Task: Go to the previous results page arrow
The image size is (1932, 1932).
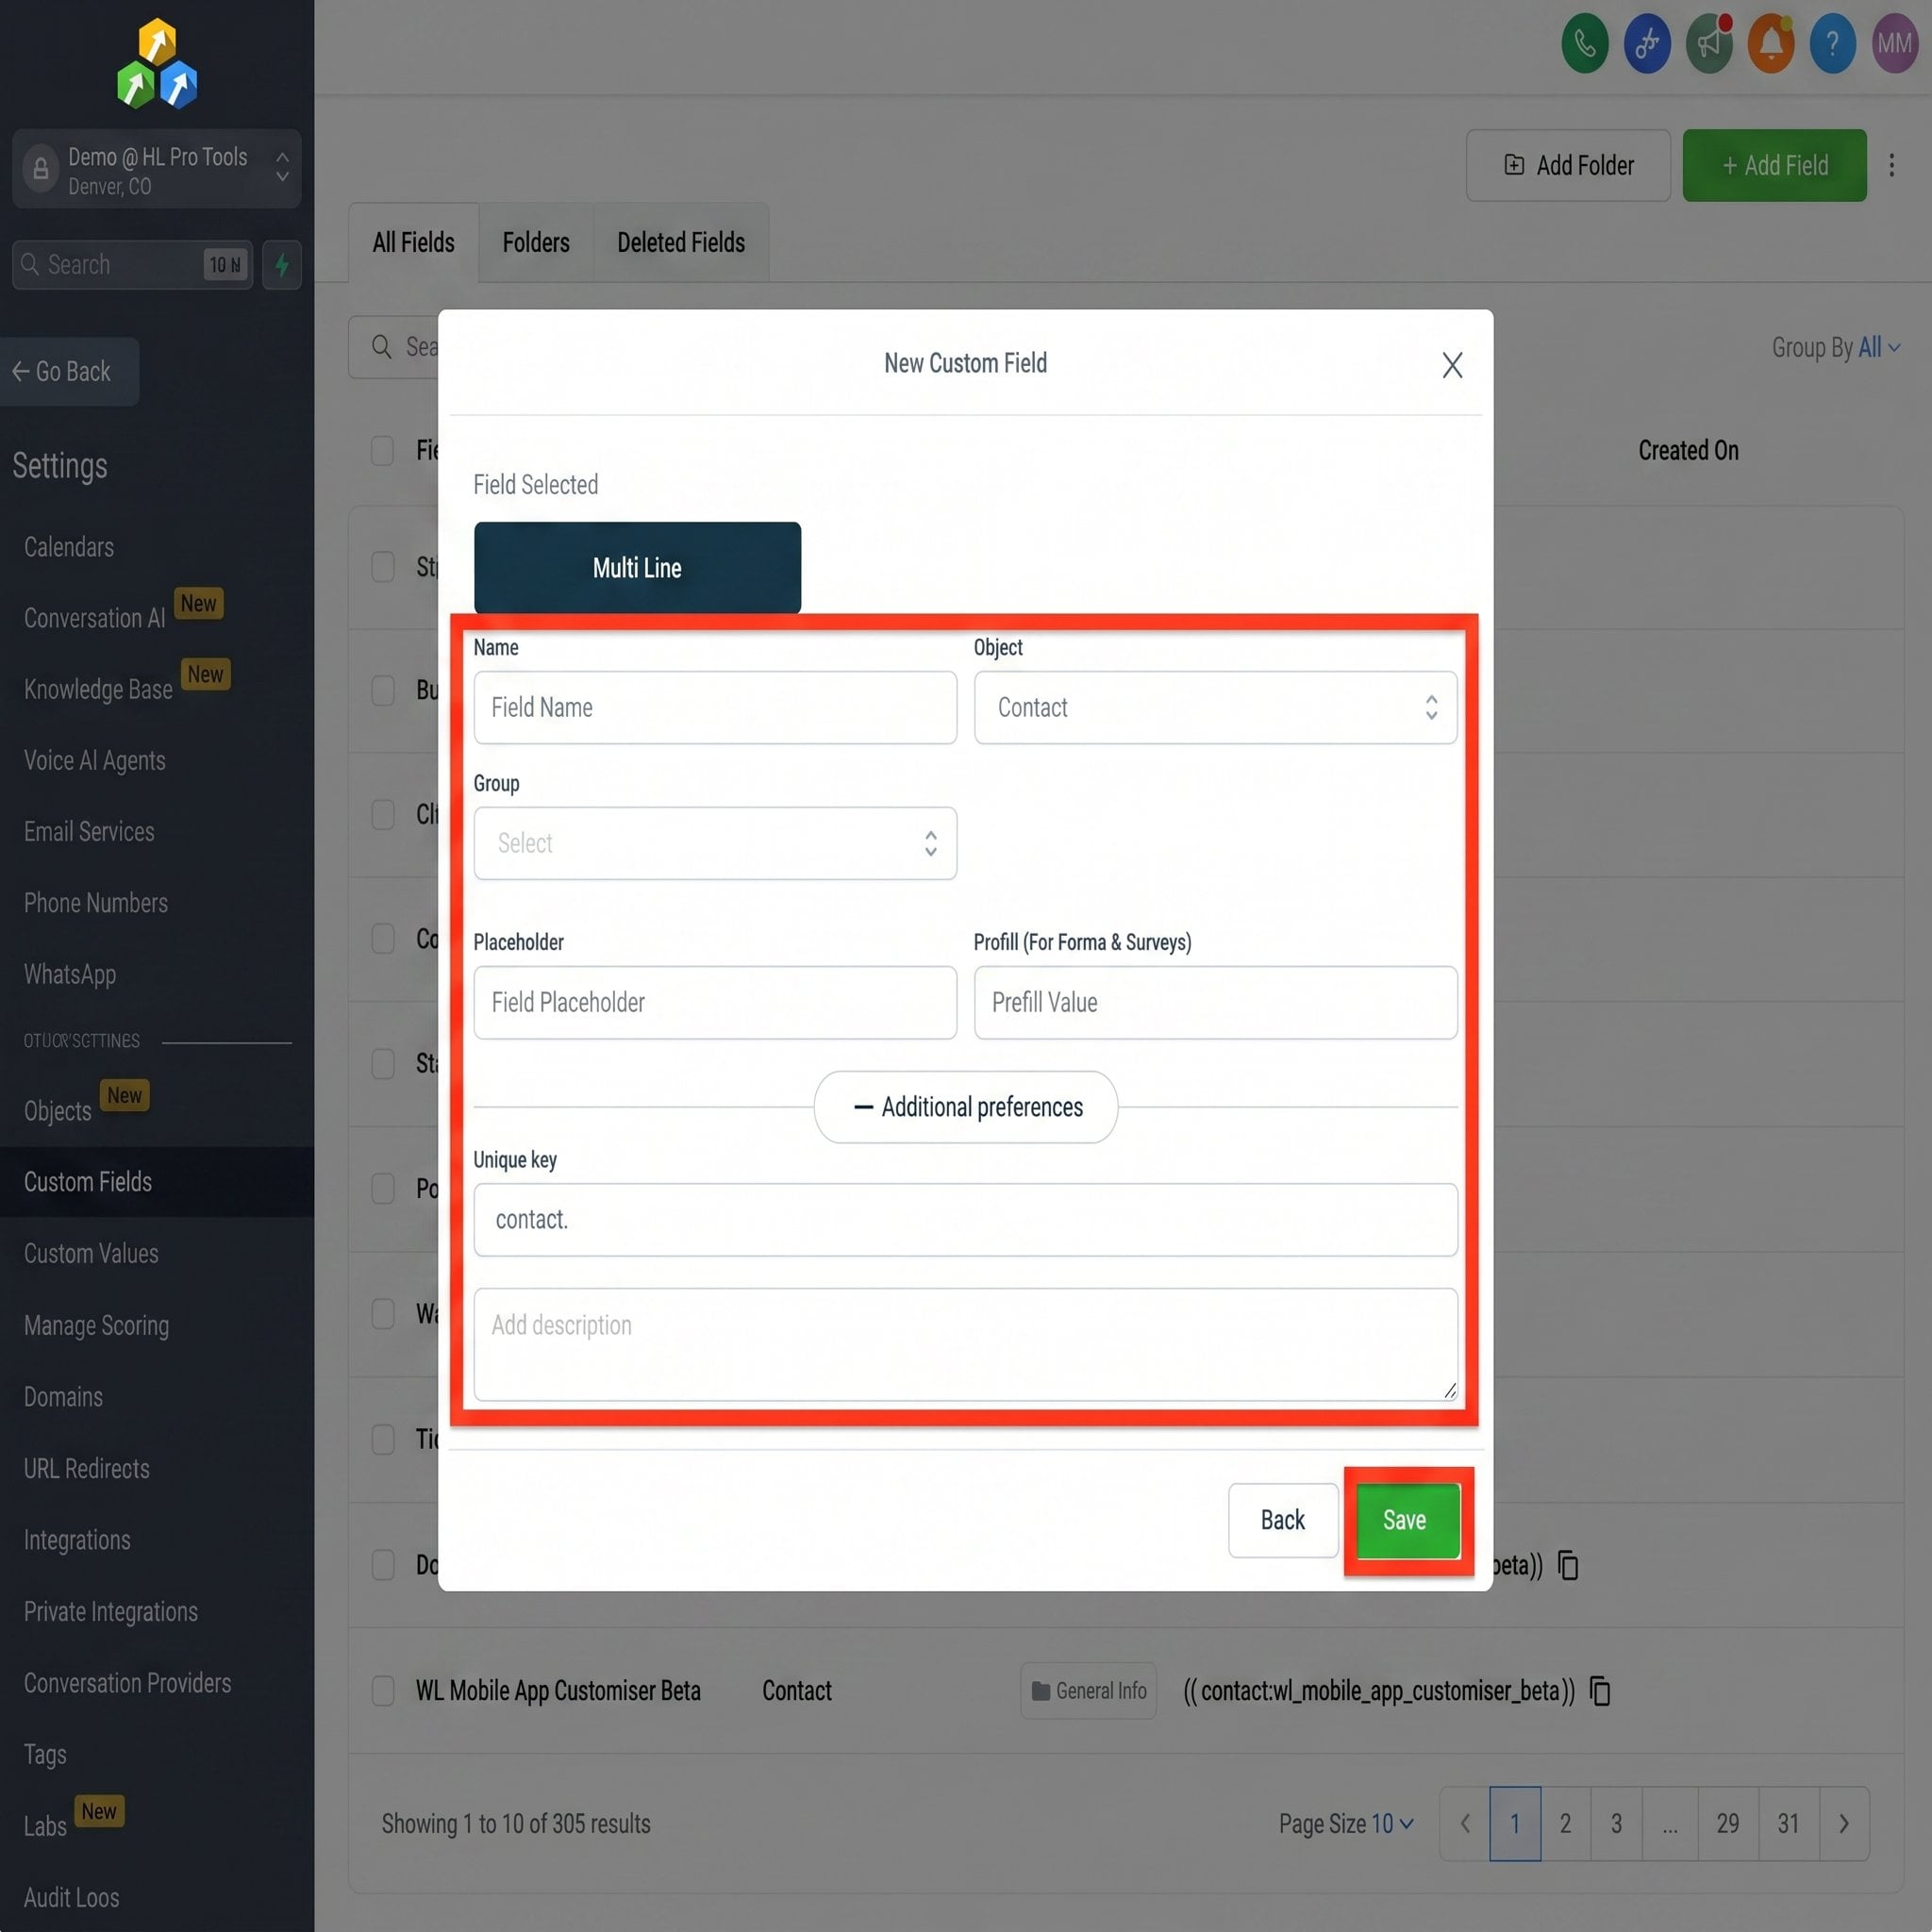Action: [x=1465, y=1823]
